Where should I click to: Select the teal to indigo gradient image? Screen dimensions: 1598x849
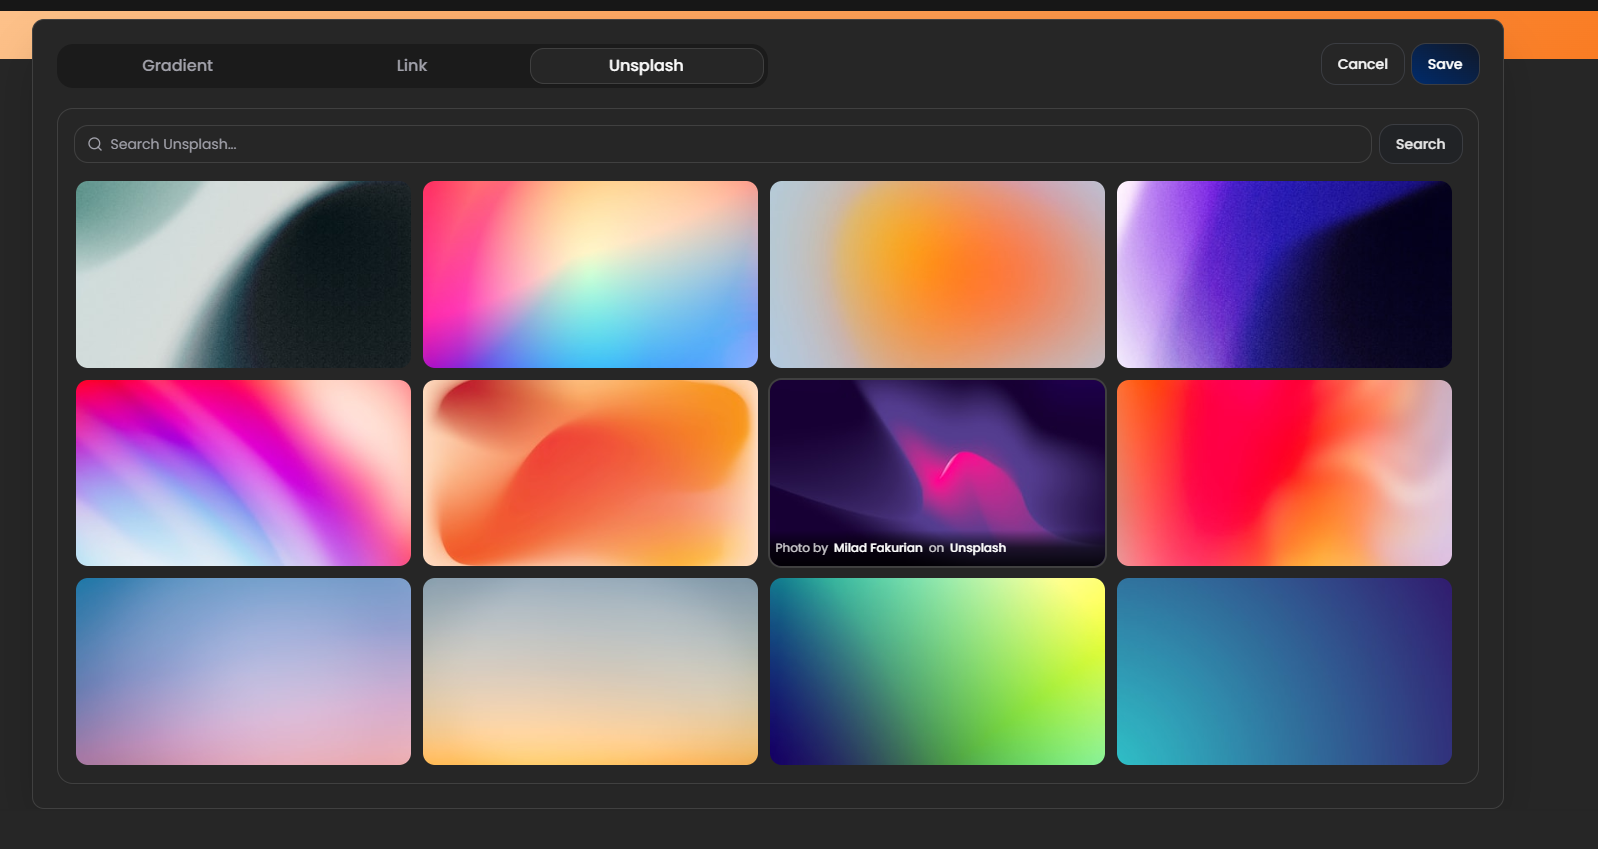(x=1284, y=671)
